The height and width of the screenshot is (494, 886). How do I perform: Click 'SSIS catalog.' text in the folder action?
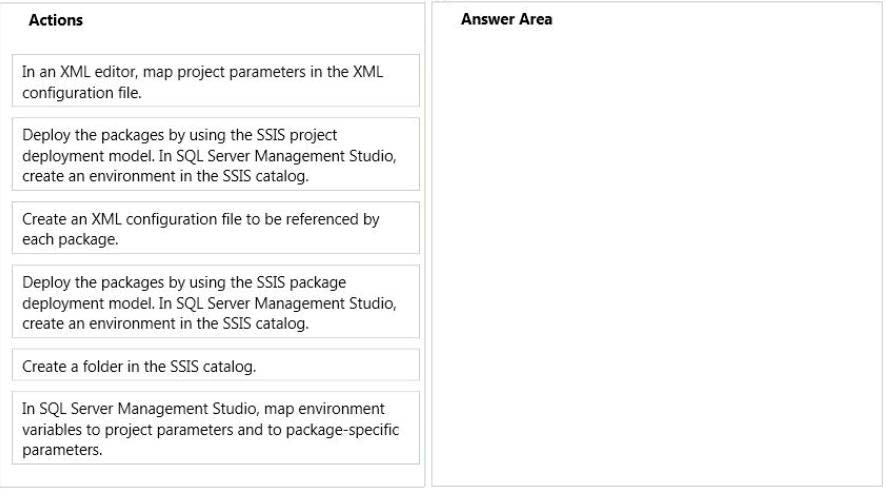coord(213,366)
